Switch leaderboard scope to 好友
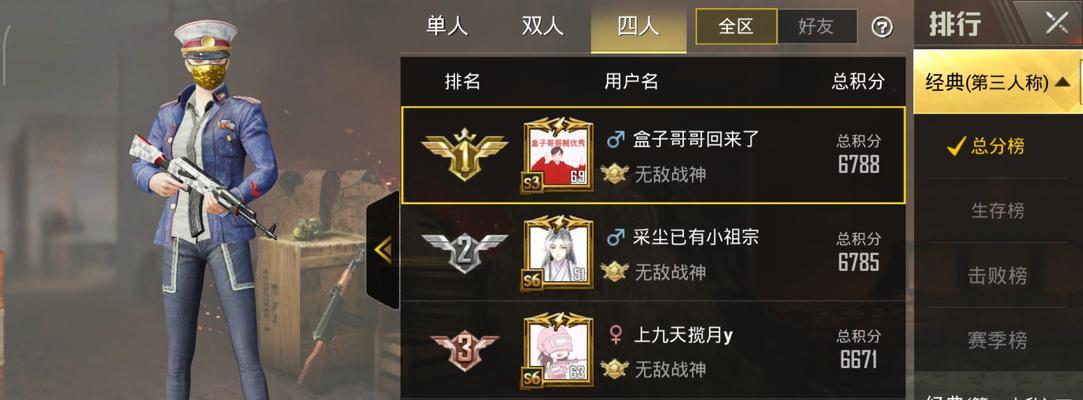The height and width of the screenshot is (400, 1083). click(817, 26)
